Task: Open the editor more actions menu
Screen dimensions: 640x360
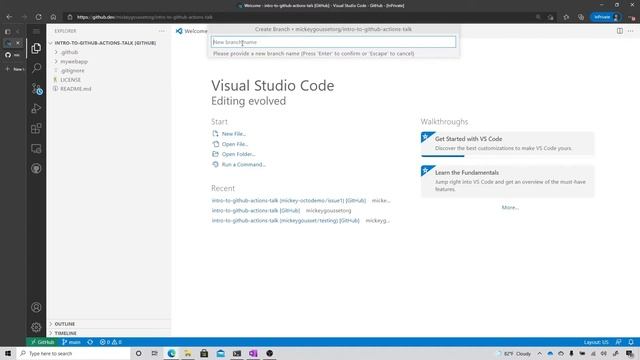Action: click(x=631, y=31)
